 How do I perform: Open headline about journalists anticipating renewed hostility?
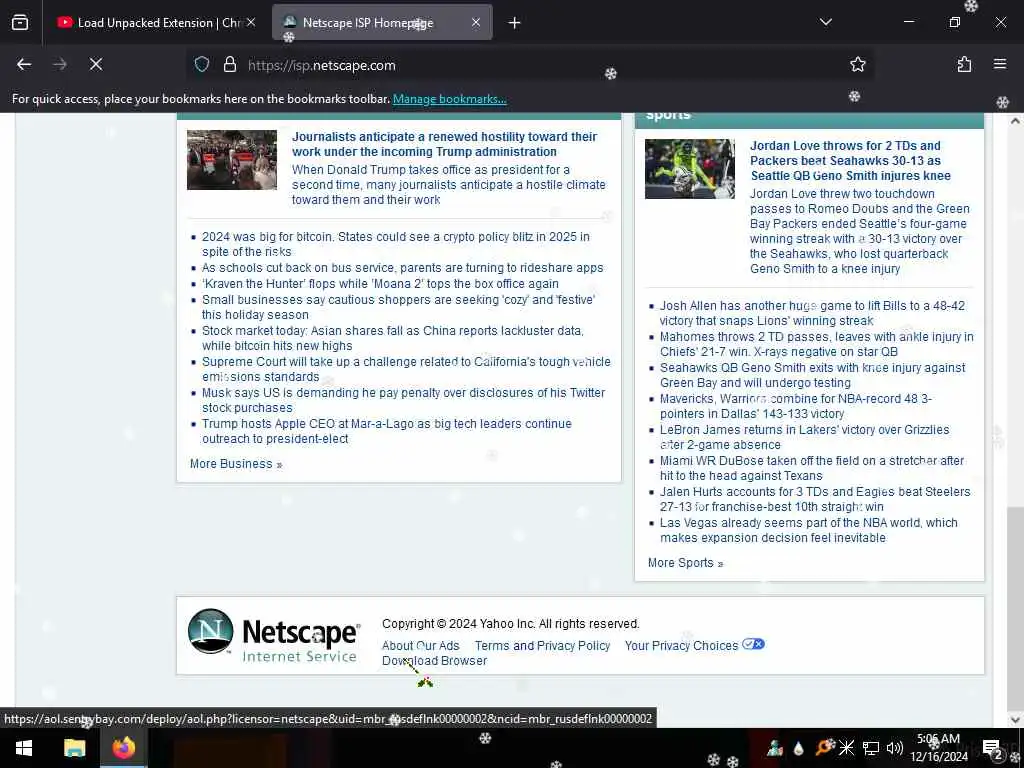point(444,144)
